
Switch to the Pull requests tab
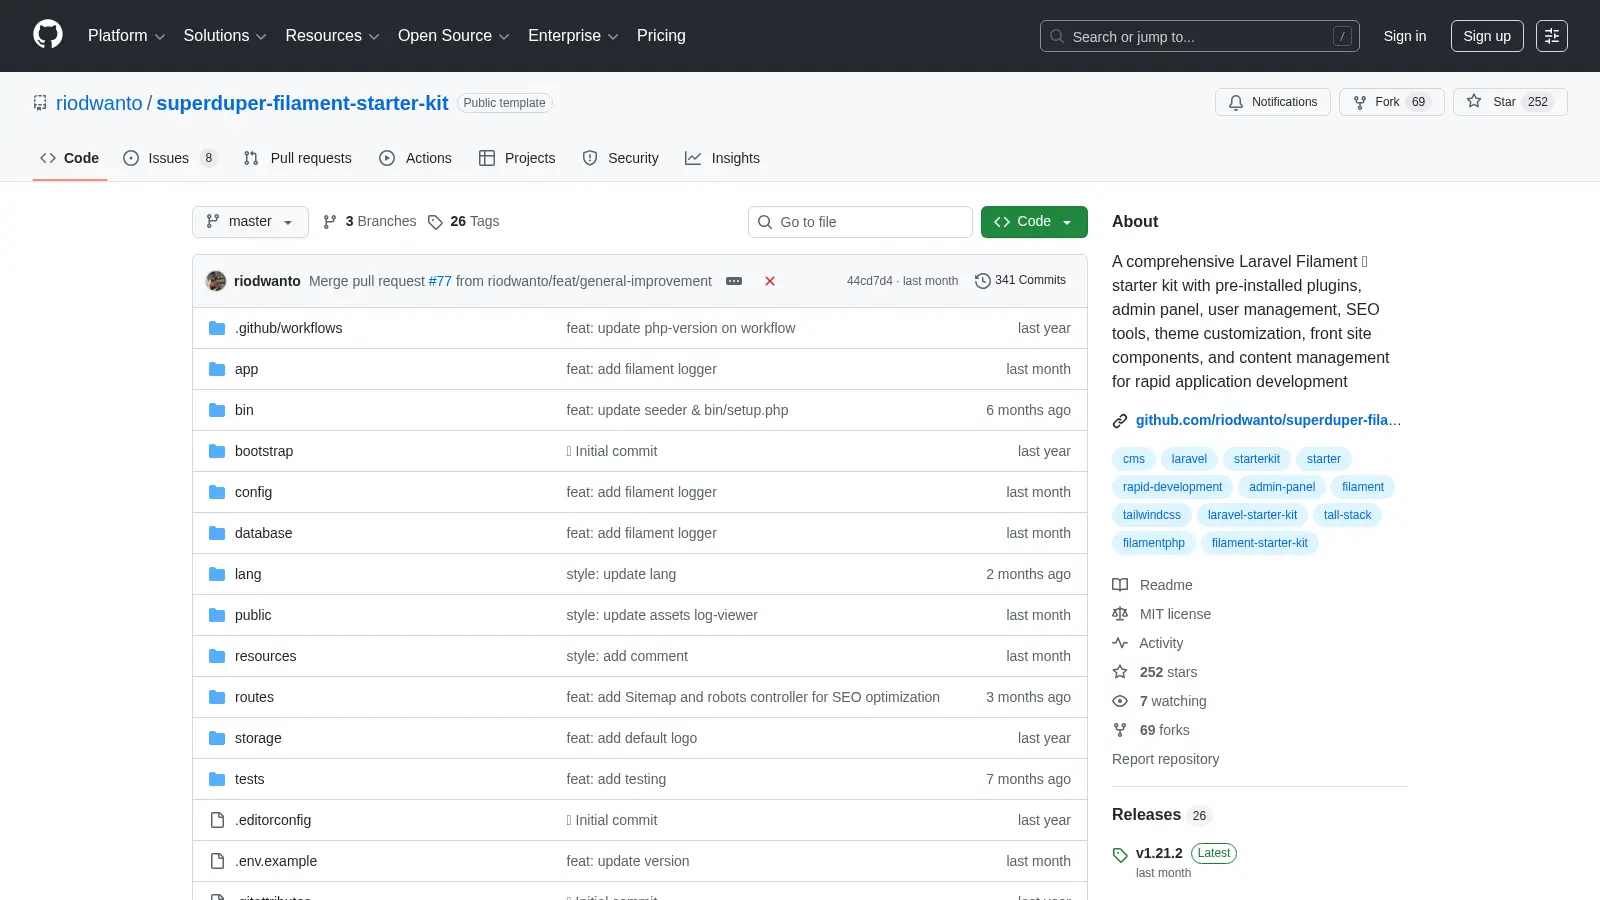point(298,158)
